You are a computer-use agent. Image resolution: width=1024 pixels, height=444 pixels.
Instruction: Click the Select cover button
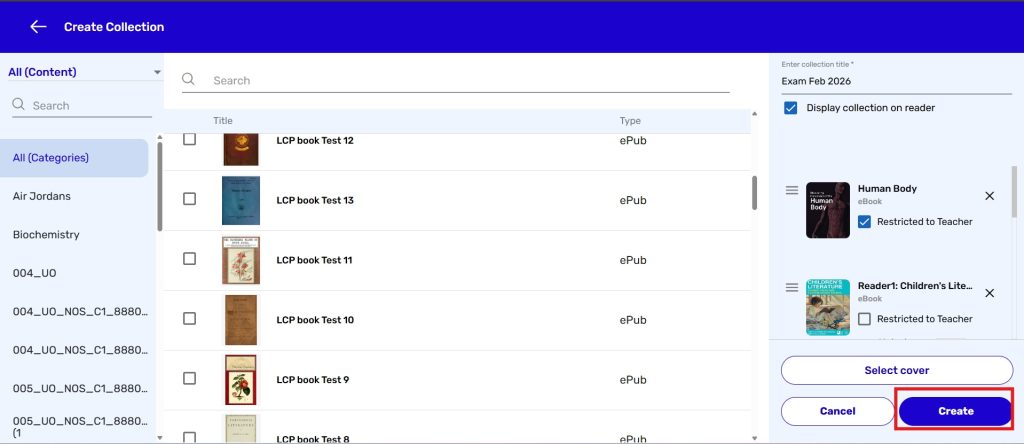tap(896, 370)
